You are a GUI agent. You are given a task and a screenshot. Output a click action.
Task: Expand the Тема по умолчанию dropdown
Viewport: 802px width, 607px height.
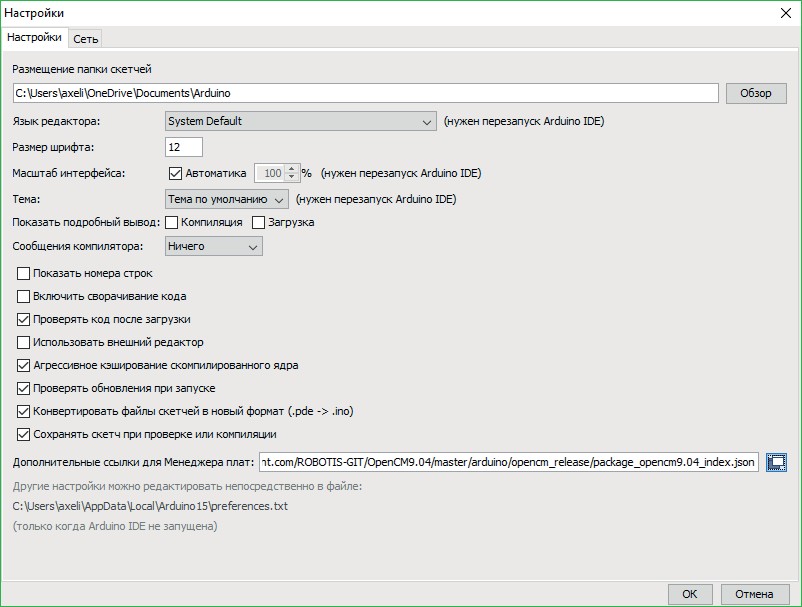point(227,199)
